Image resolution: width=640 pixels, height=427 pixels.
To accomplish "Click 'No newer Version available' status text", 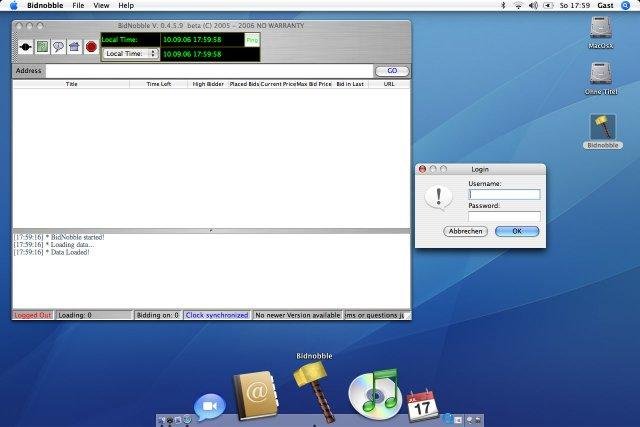I will tap(298, 315).
